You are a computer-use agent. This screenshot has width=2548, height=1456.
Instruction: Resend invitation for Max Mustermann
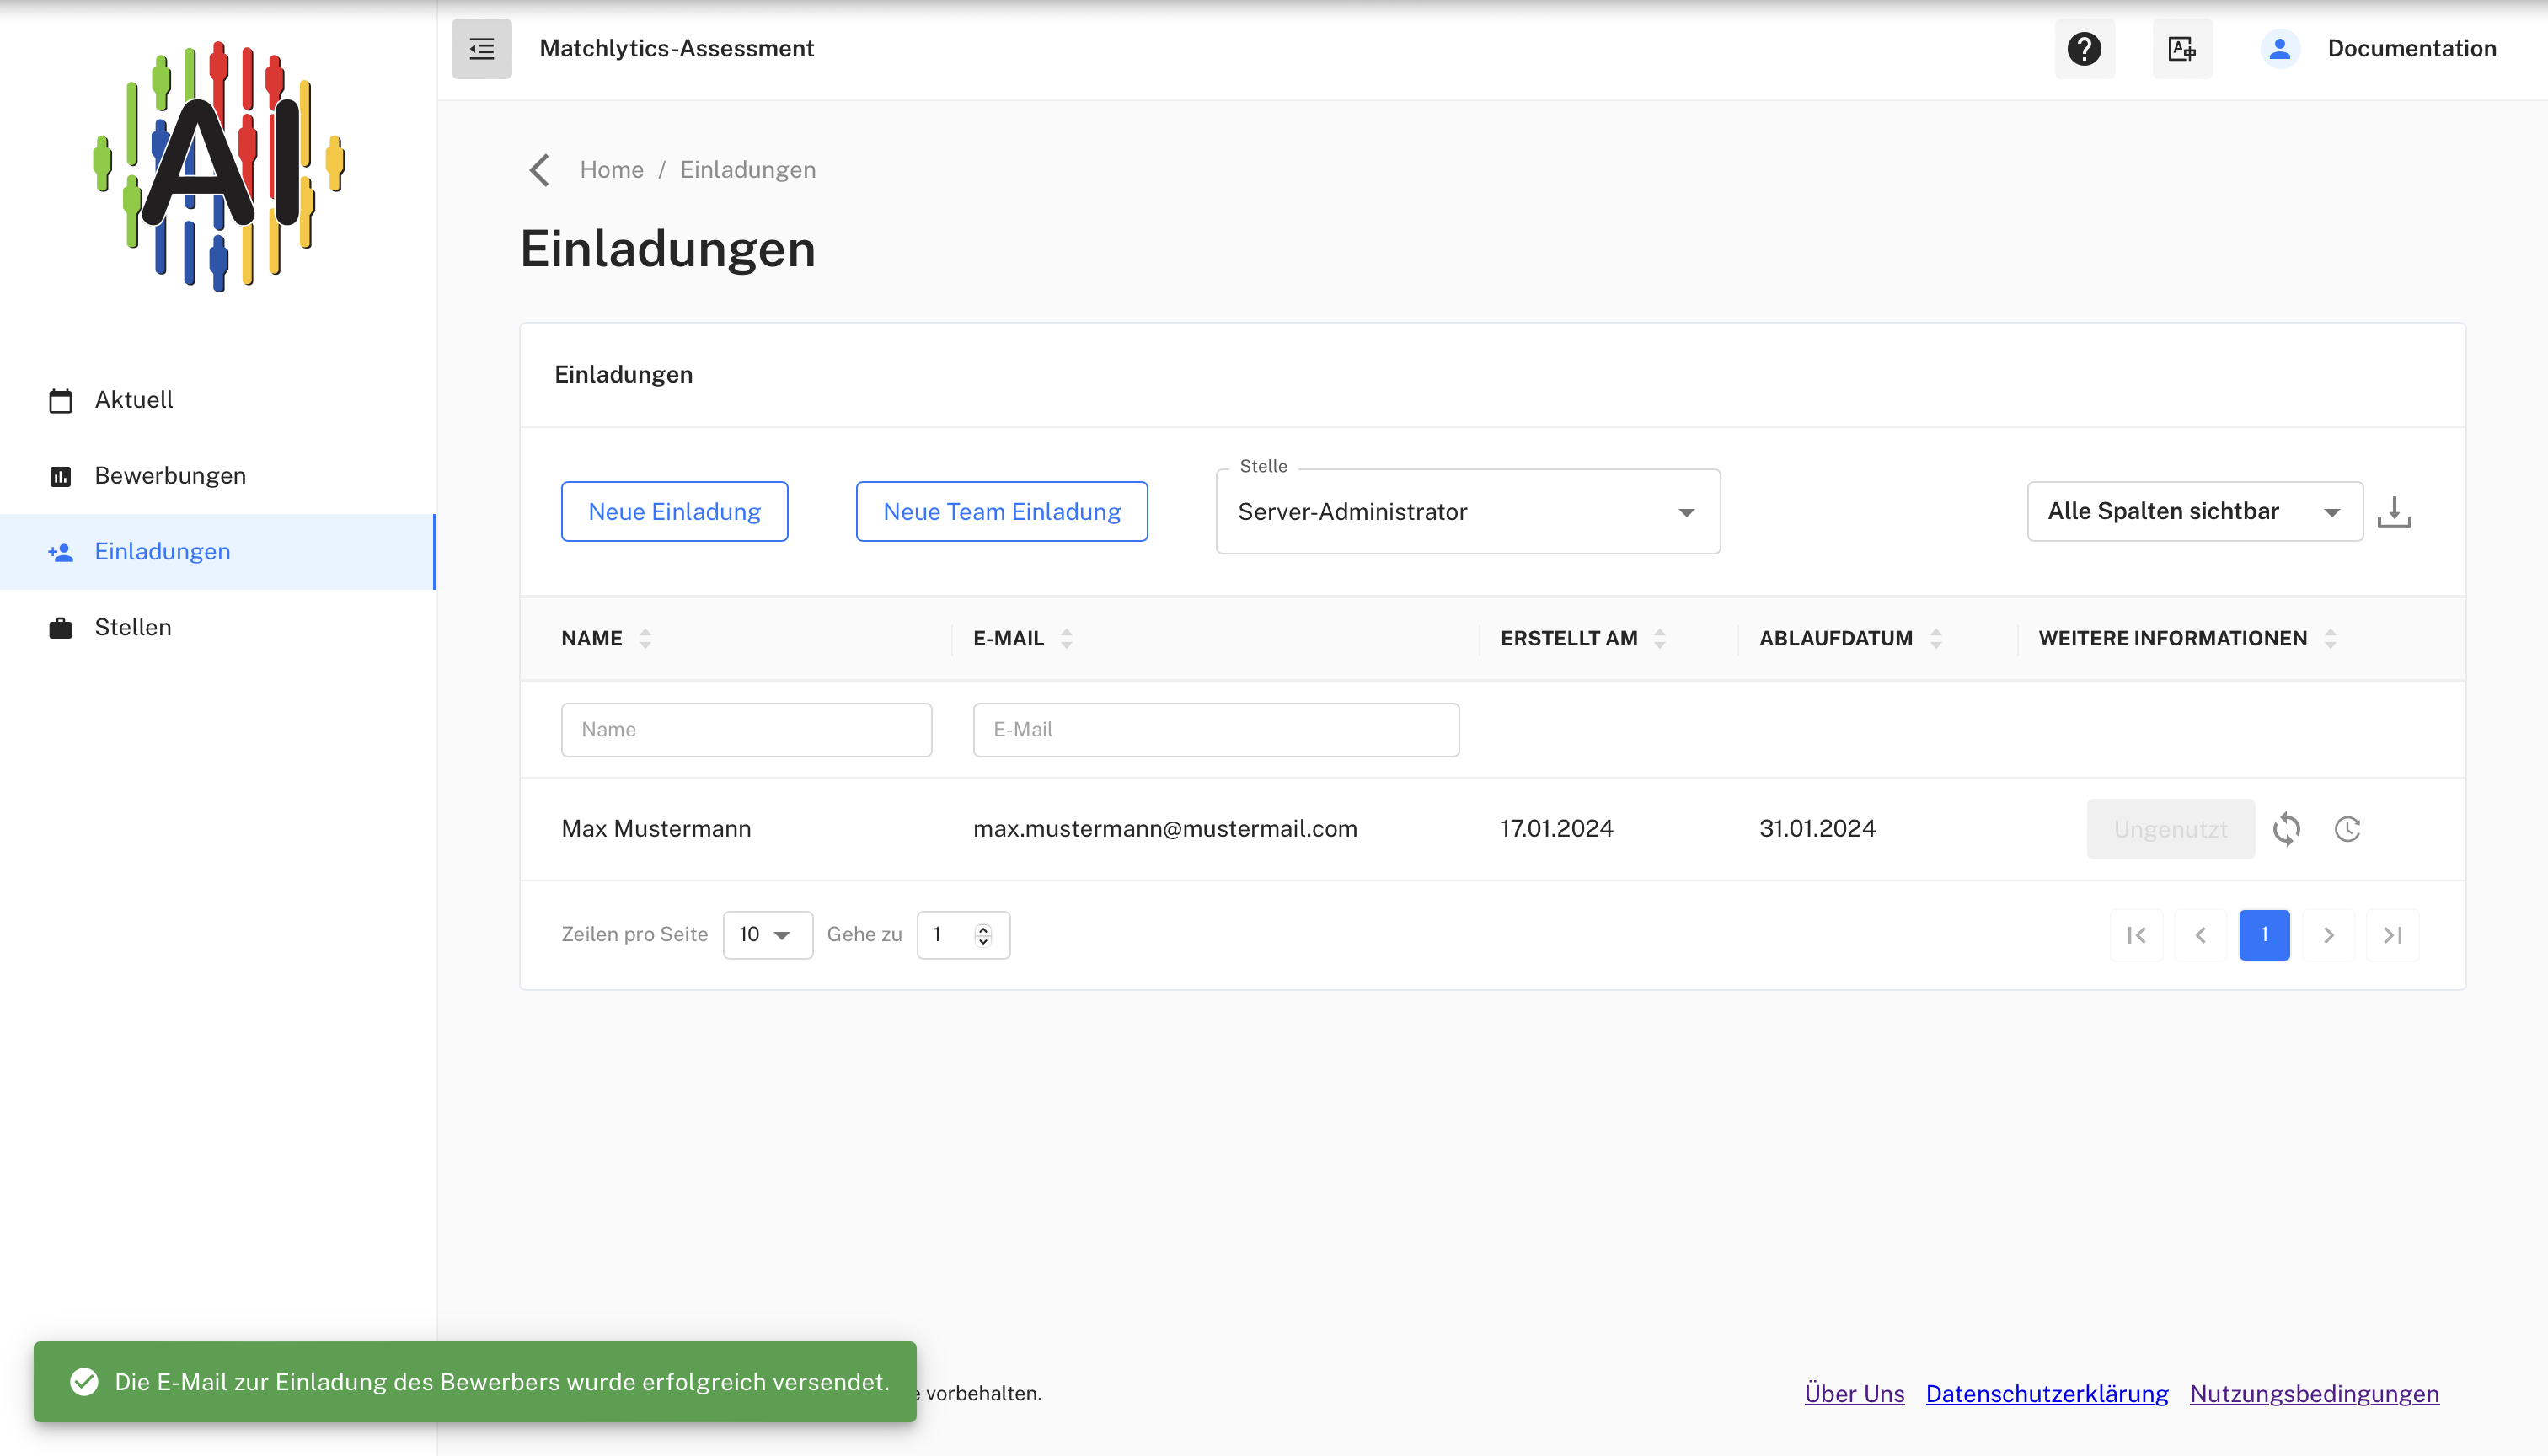pyautogui.click(x=2286, y=829)
